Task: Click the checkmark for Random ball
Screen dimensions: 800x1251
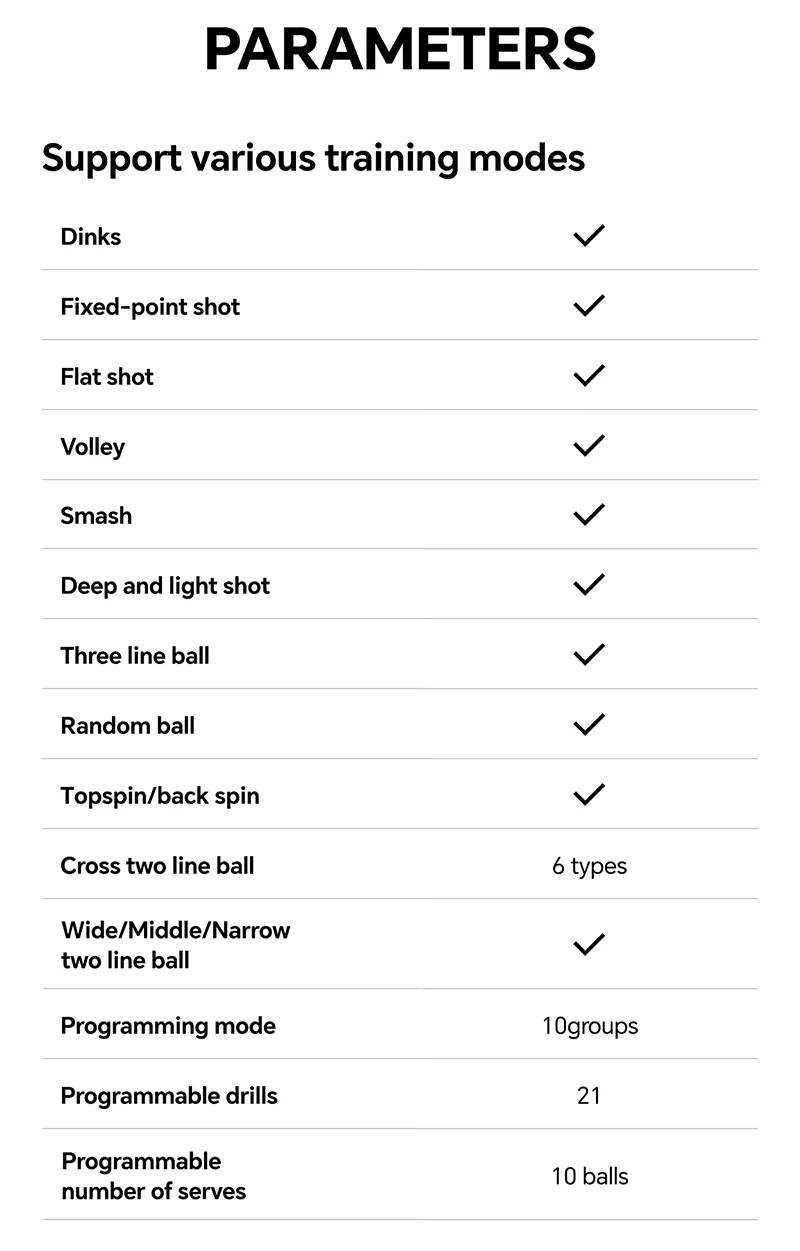Action: (x=589, y=725)
